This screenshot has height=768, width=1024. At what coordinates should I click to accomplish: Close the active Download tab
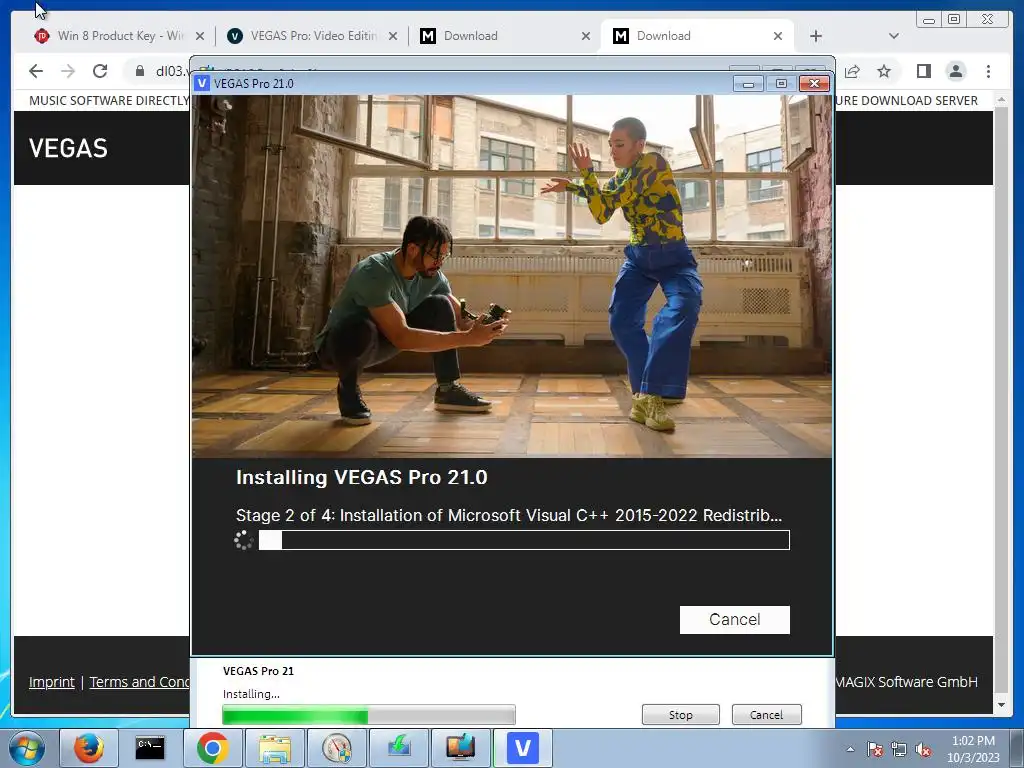(x=778, y=36)
